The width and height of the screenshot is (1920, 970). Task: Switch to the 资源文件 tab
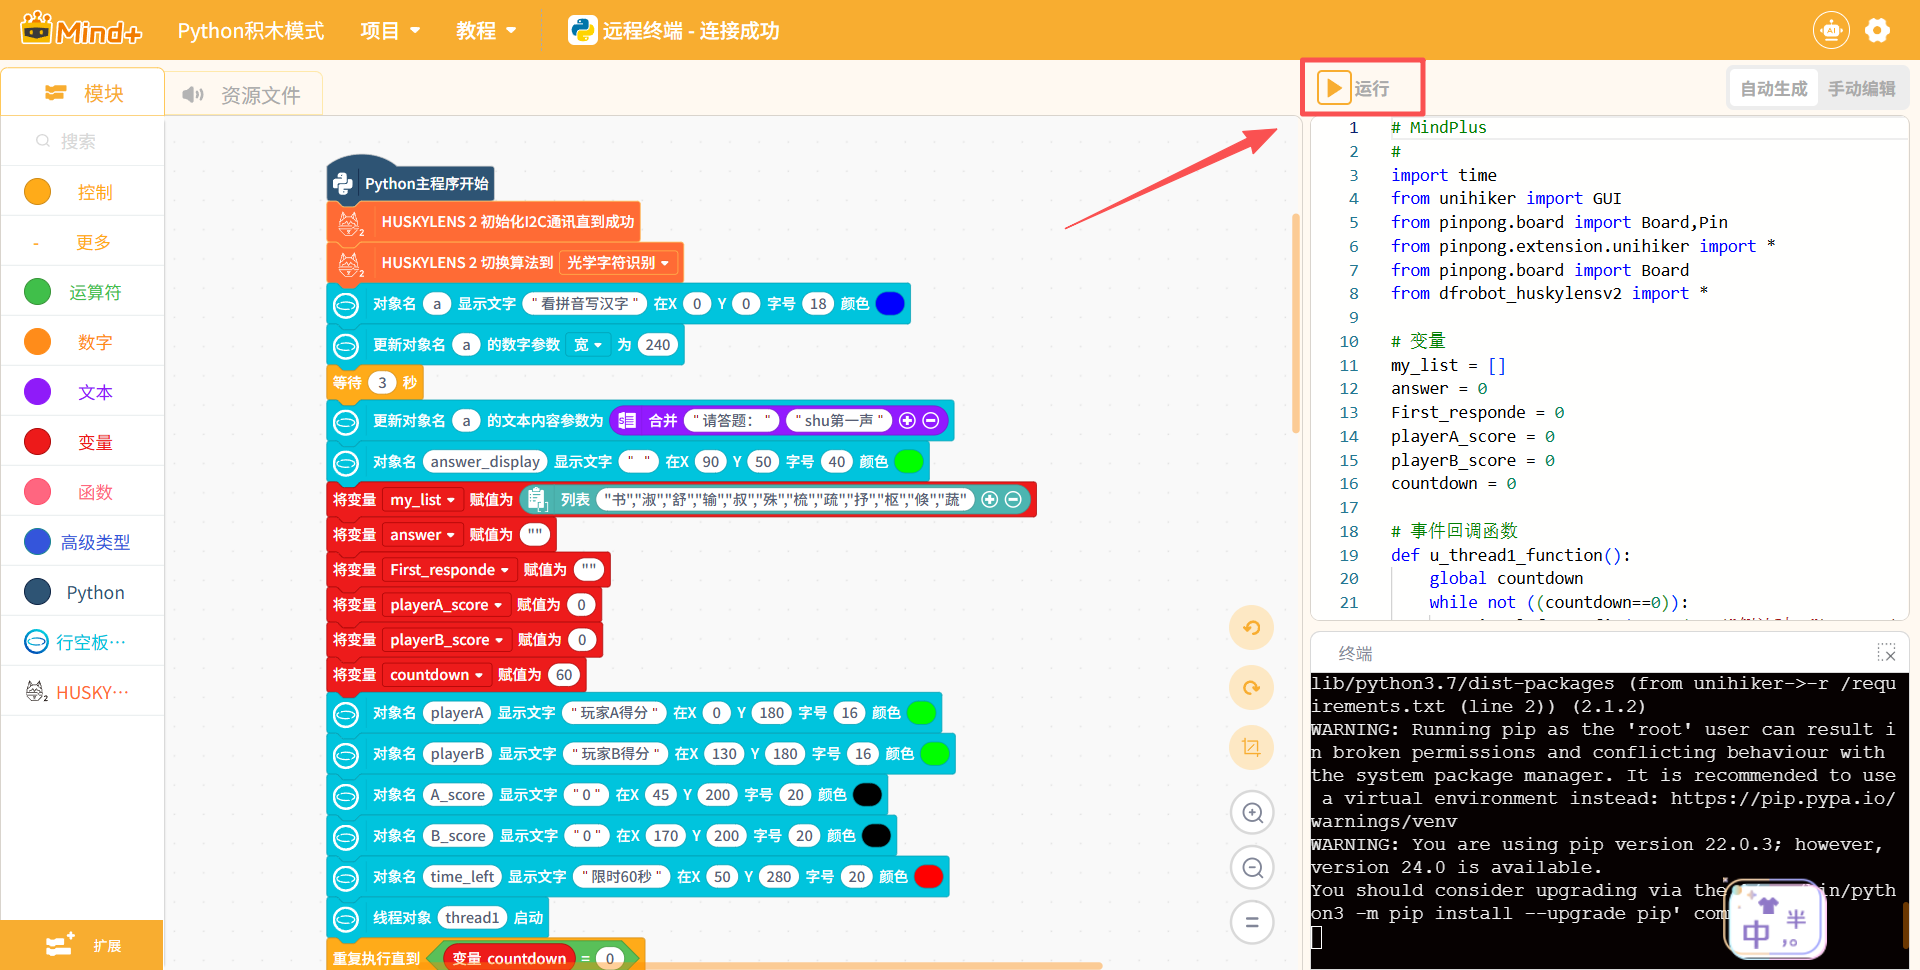coord(243,94)
